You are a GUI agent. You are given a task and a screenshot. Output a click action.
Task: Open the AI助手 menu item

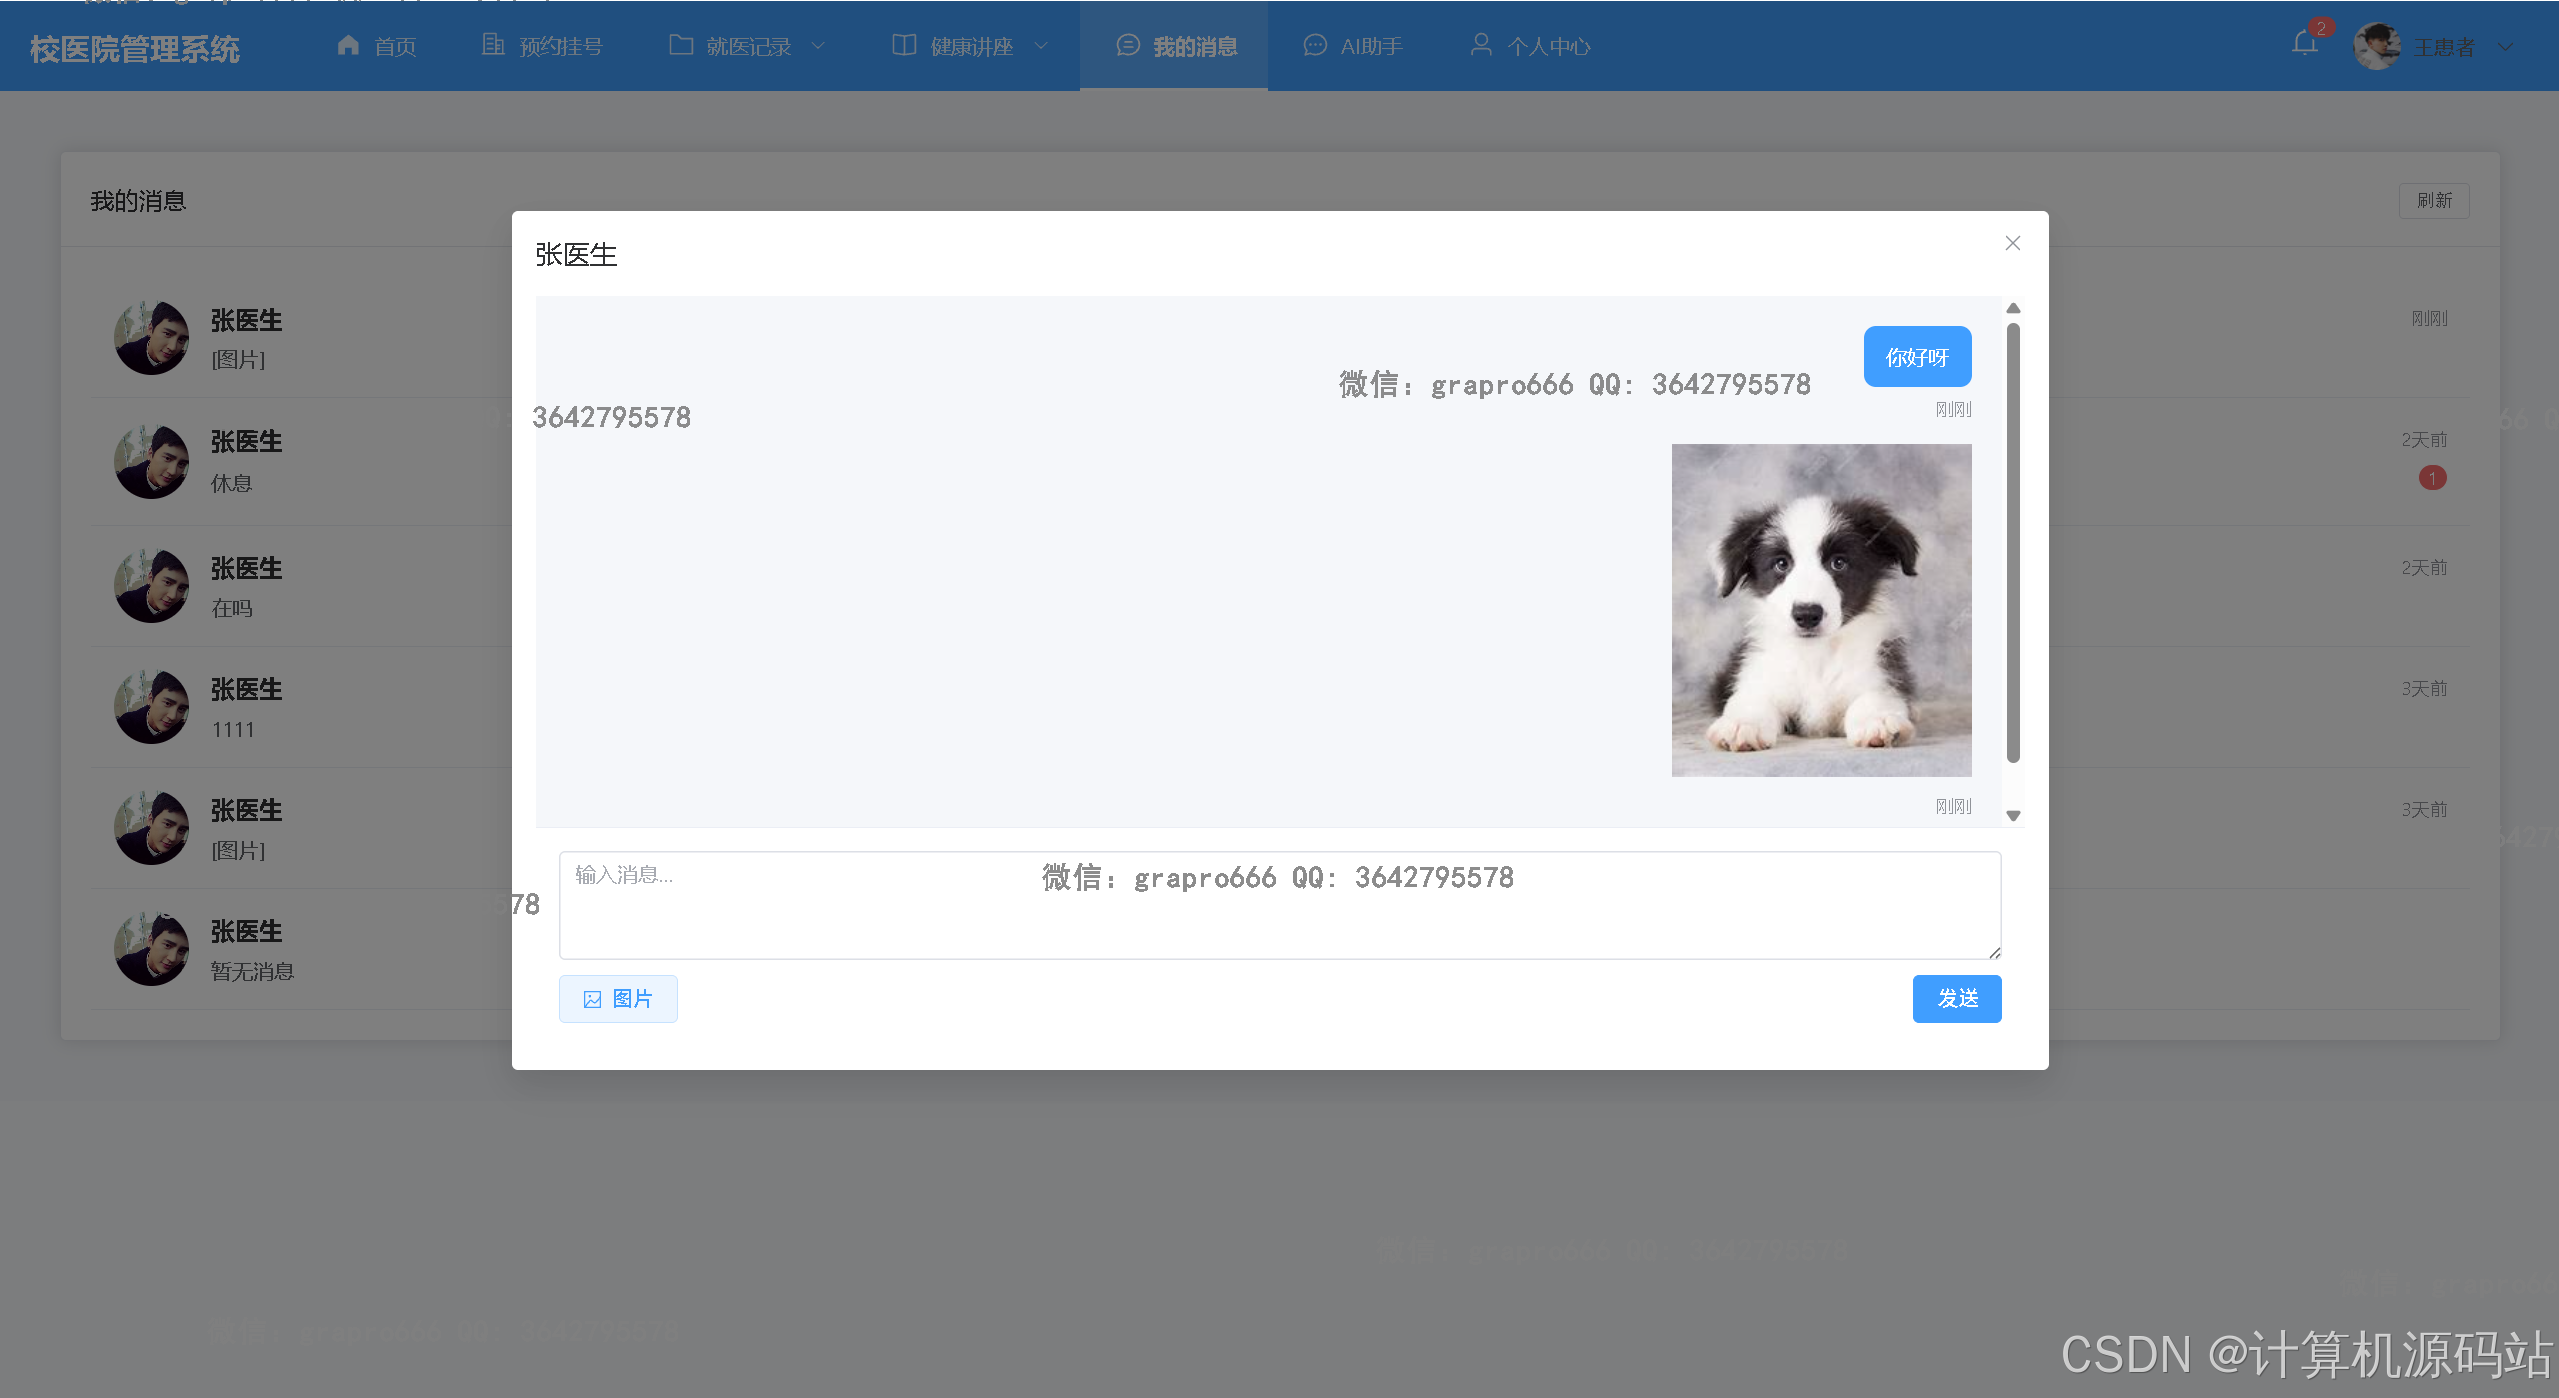1353,46
